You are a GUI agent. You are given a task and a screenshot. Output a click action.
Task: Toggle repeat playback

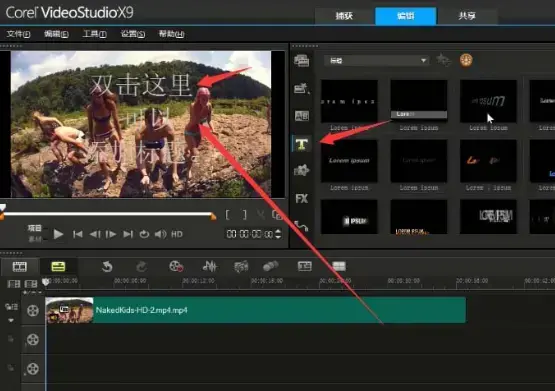[144, 234]
